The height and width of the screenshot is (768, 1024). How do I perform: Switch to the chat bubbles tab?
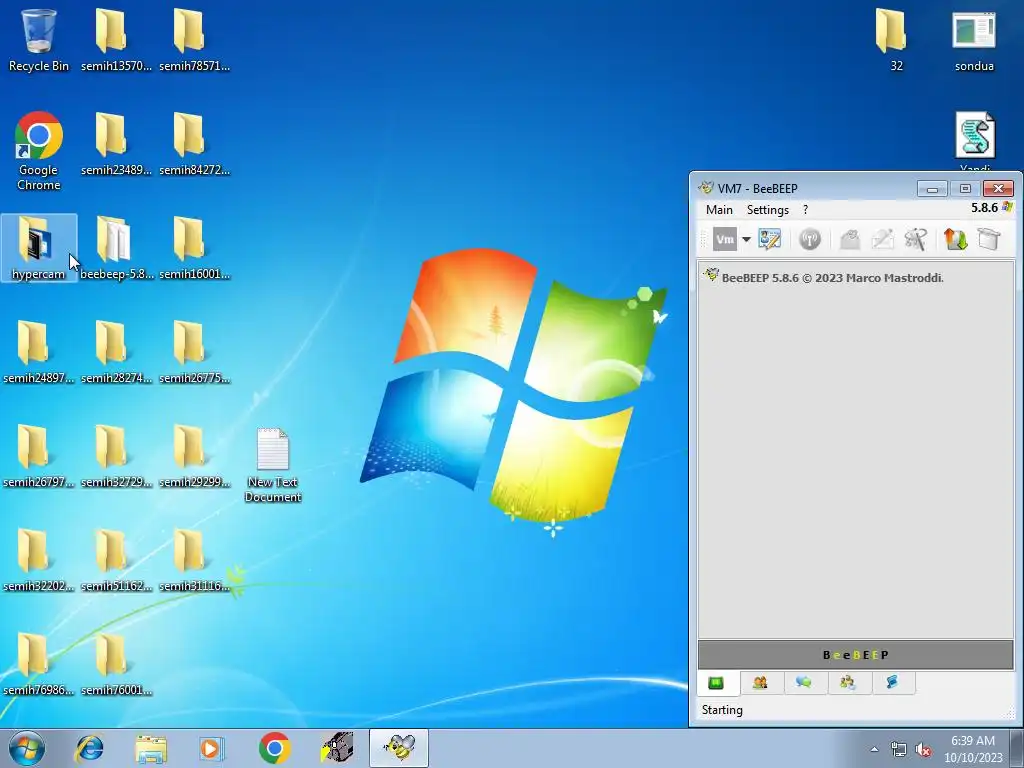[804, 683]
